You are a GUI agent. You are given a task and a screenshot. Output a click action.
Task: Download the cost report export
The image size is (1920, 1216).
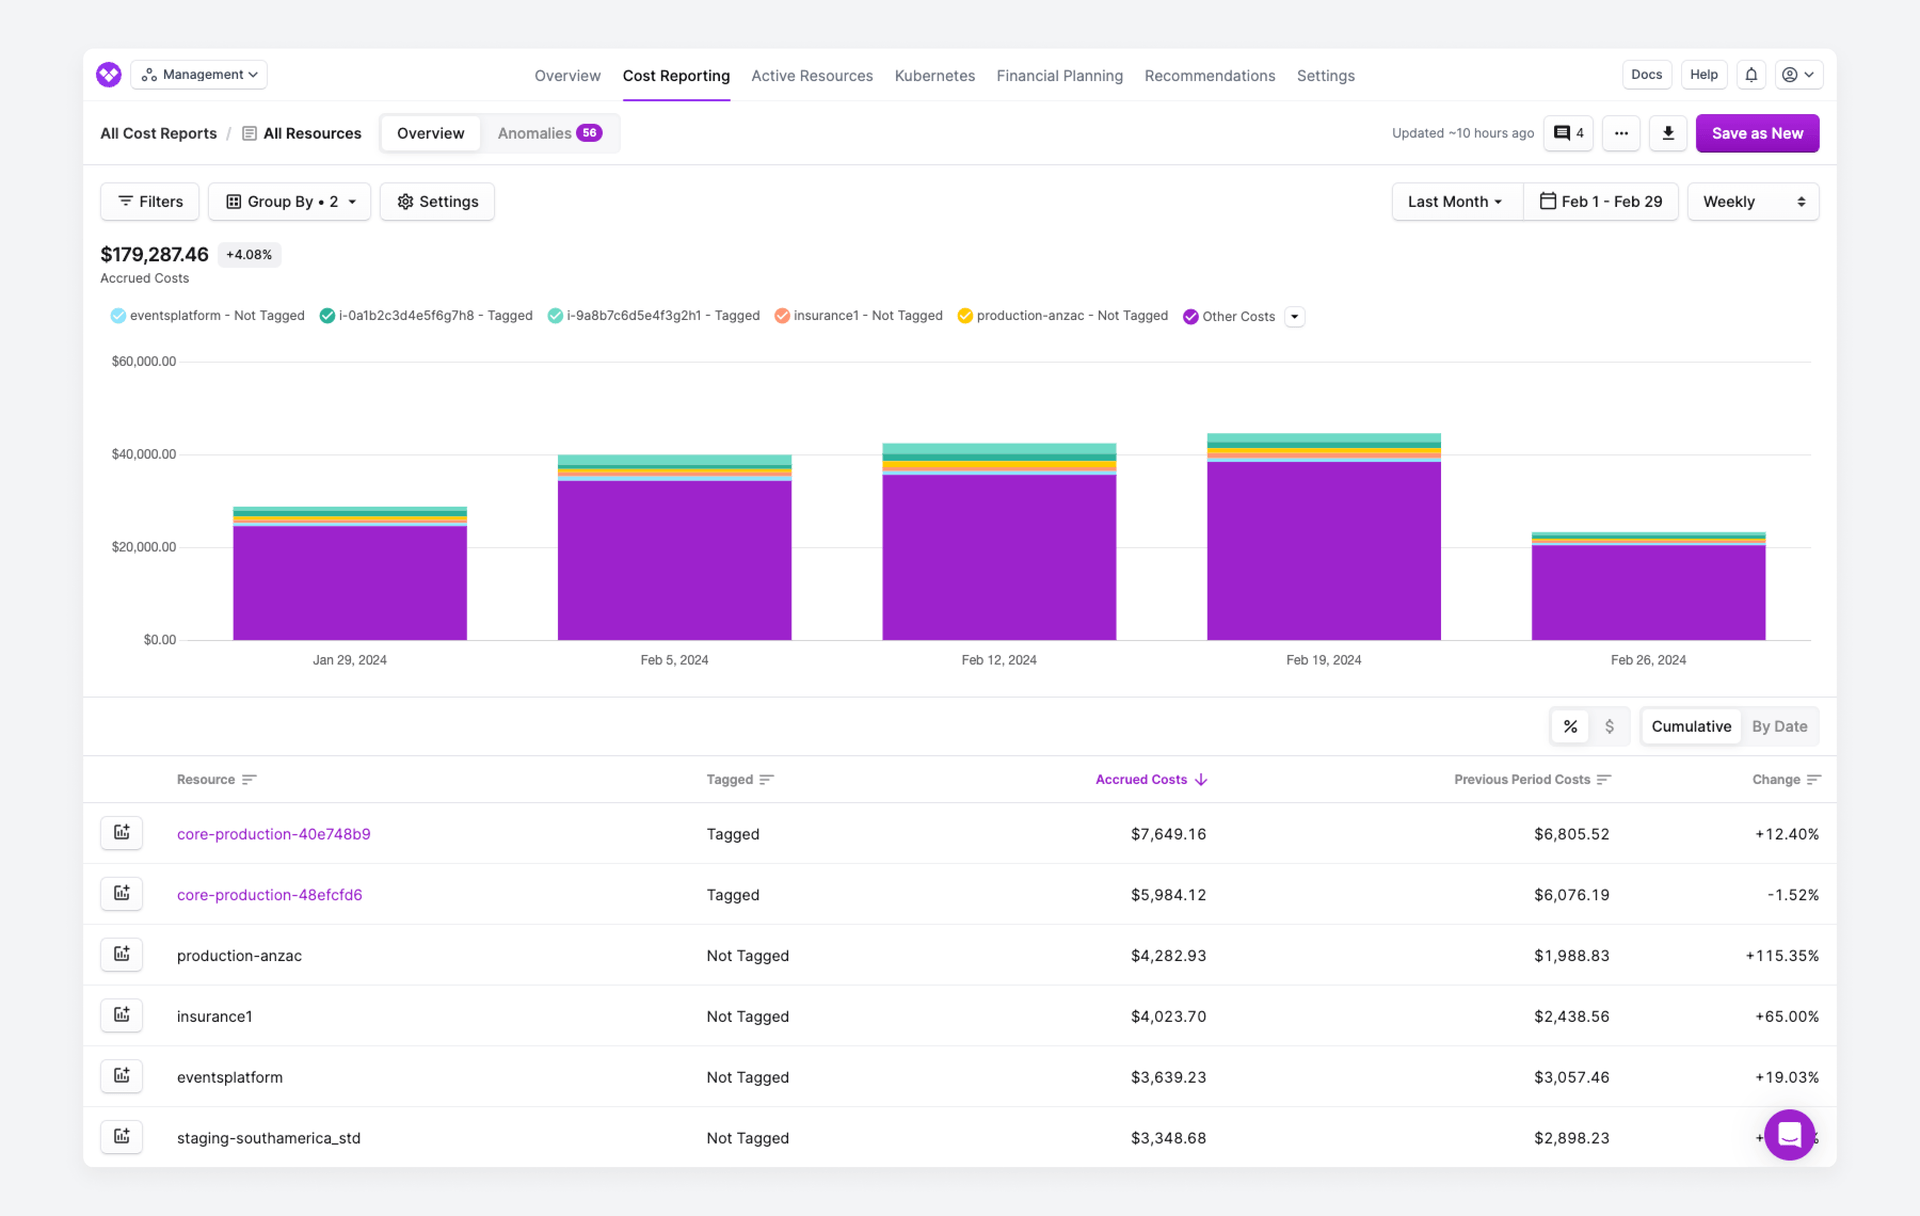(x=1667, y=133)
